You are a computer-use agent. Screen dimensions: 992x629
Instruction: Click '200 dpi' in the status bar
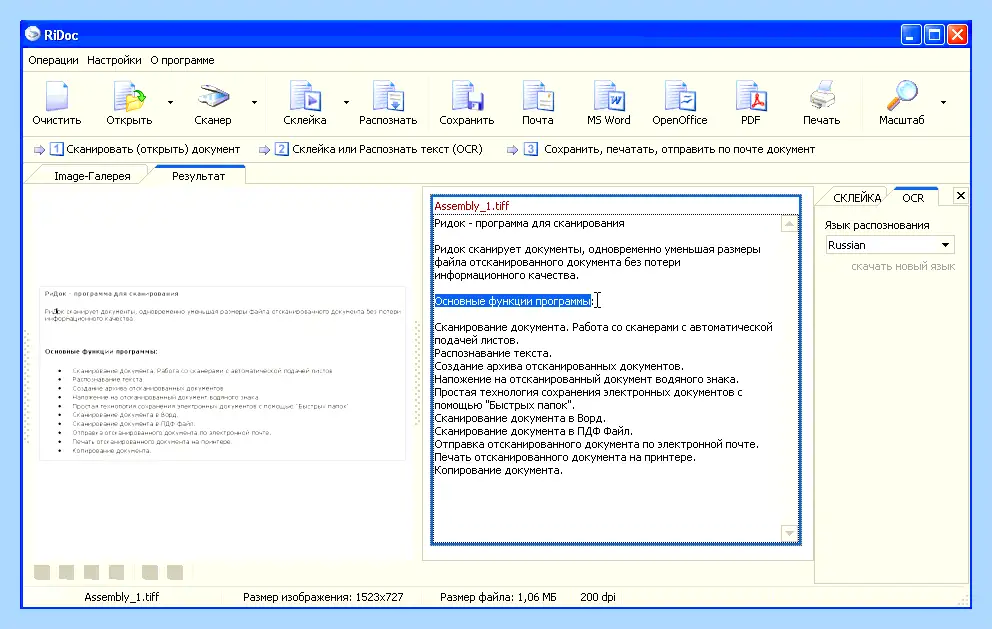[x=598, y=597]
